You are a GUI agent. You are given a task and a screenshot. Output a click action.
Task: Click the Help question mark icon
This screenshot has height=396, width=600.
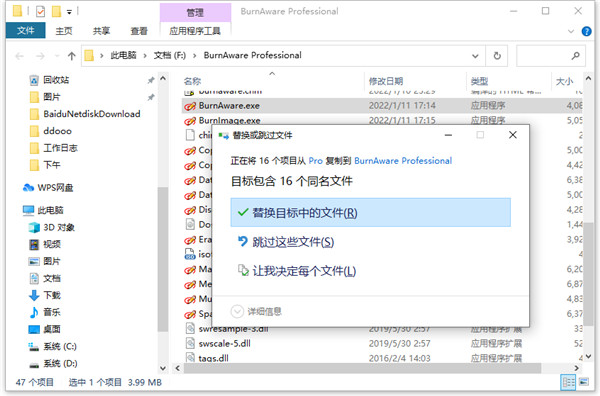586,31
